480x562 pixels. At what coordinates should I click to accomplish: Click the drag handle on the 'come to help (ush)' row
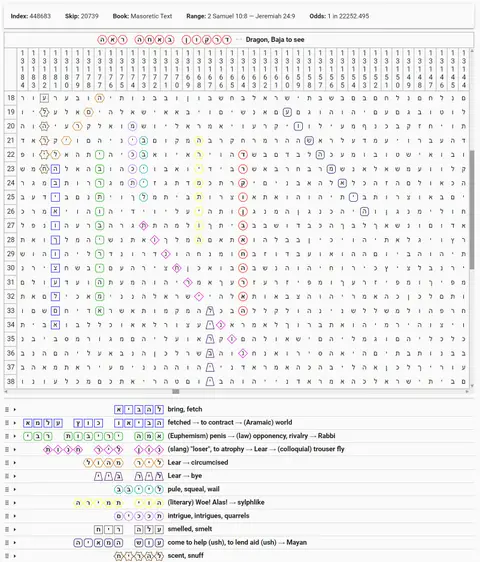(x=7, y=543)
